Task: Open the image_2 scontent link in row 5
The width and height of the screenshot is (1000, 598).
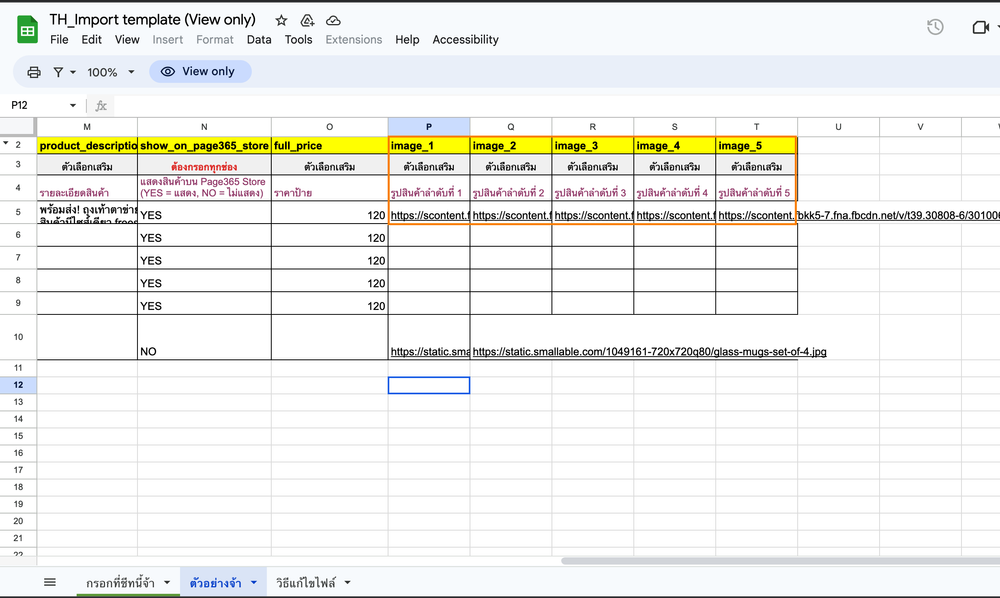Action: click(x=511, y=215)
